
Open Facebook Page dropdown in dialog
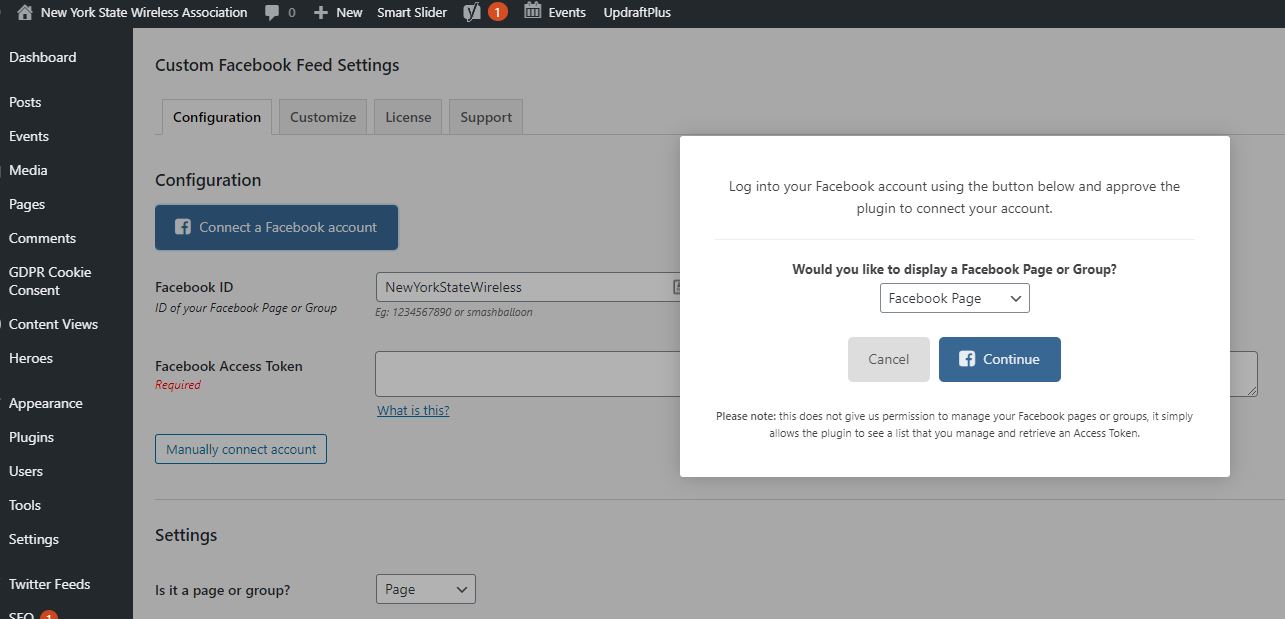pyautogui.click(x=954, y=298)
